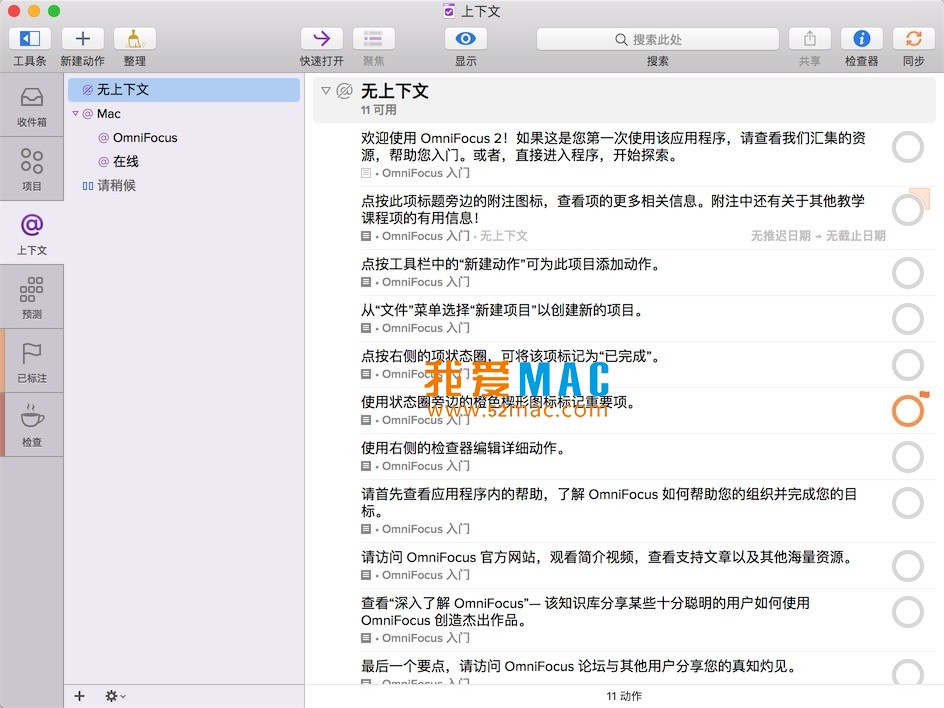Select 无上下文 in the sidebar list
Screen dimensions: 944x708
pyautogui.click(x=184, y=90)
